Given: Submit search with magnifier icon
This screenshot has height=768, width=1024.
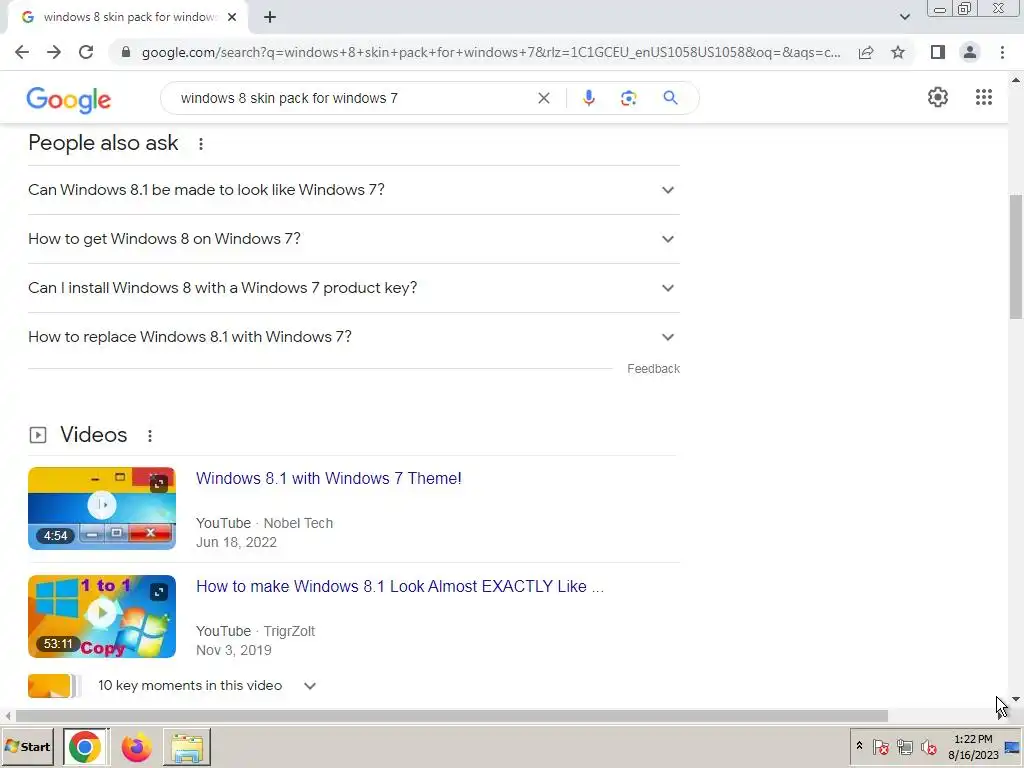Looking at the screenshot, I should pyautogui.click(x=670, y=98).
